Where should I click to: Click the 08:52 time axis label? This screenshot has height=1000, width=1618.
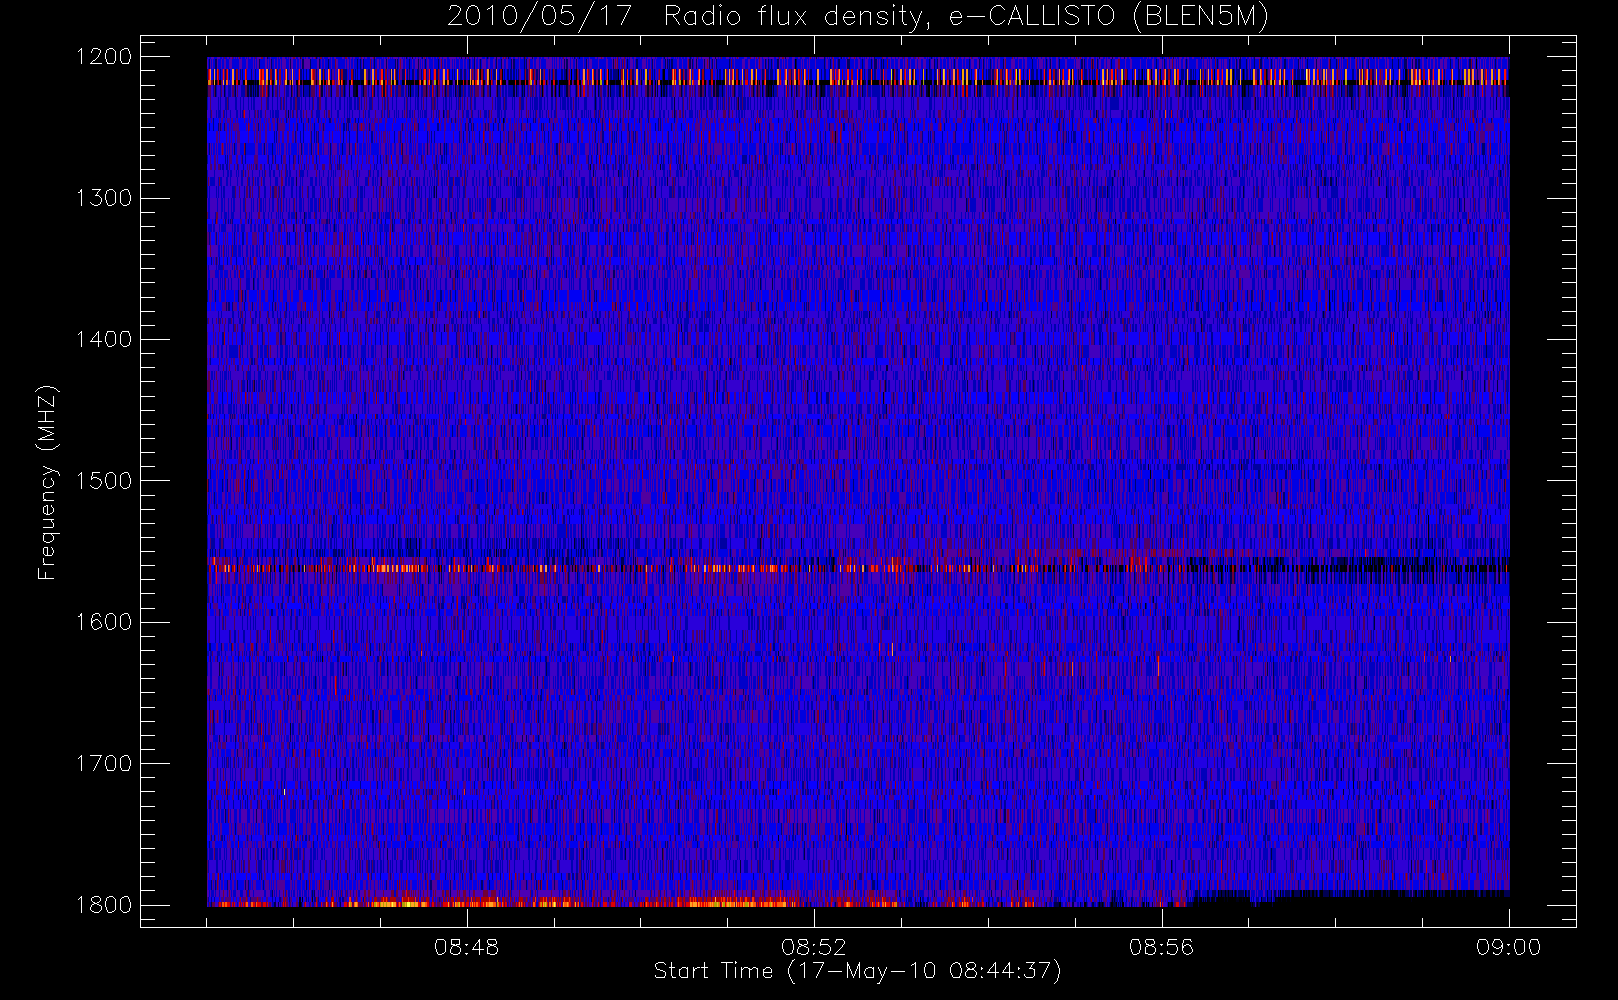point(814,947)
